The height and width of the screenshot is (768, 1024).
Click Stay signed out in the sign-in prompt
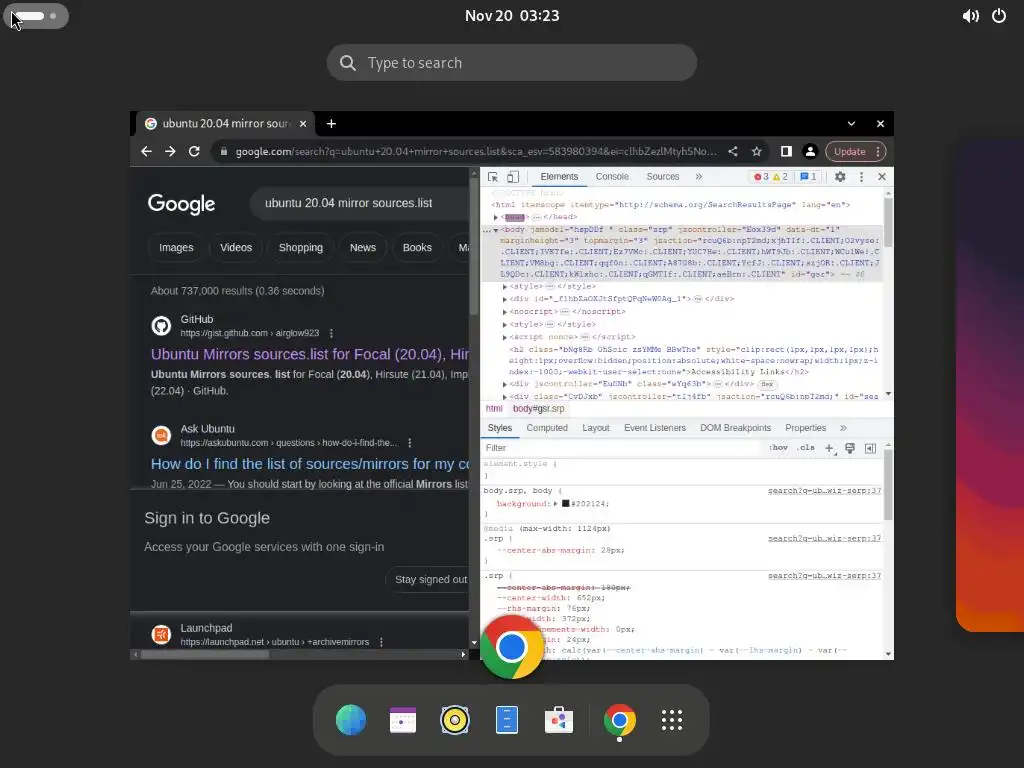tap(428, 579)
